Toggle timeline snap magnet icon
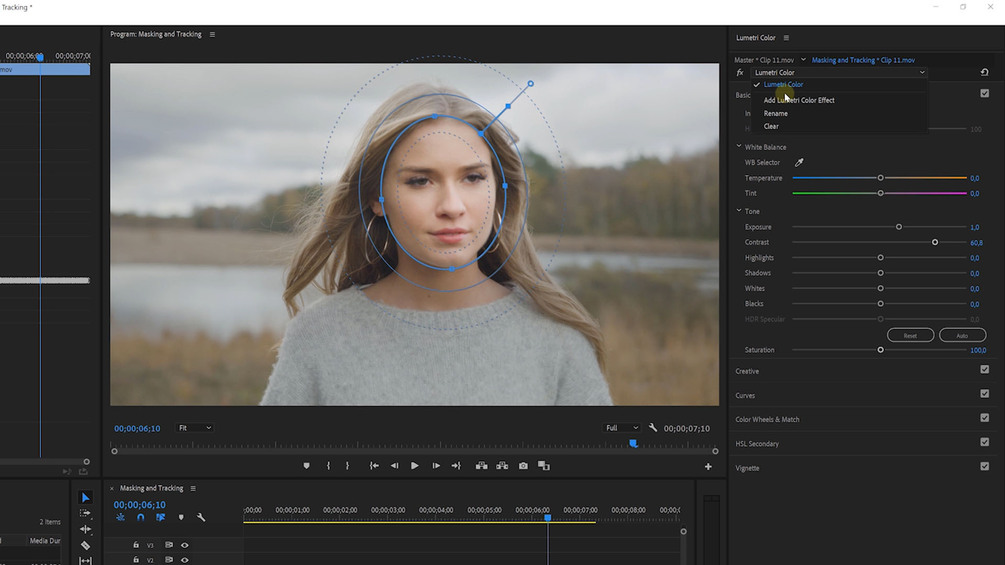Viewport: 1005px width, 565px height. pyautogui.click(x=140, y=517)
